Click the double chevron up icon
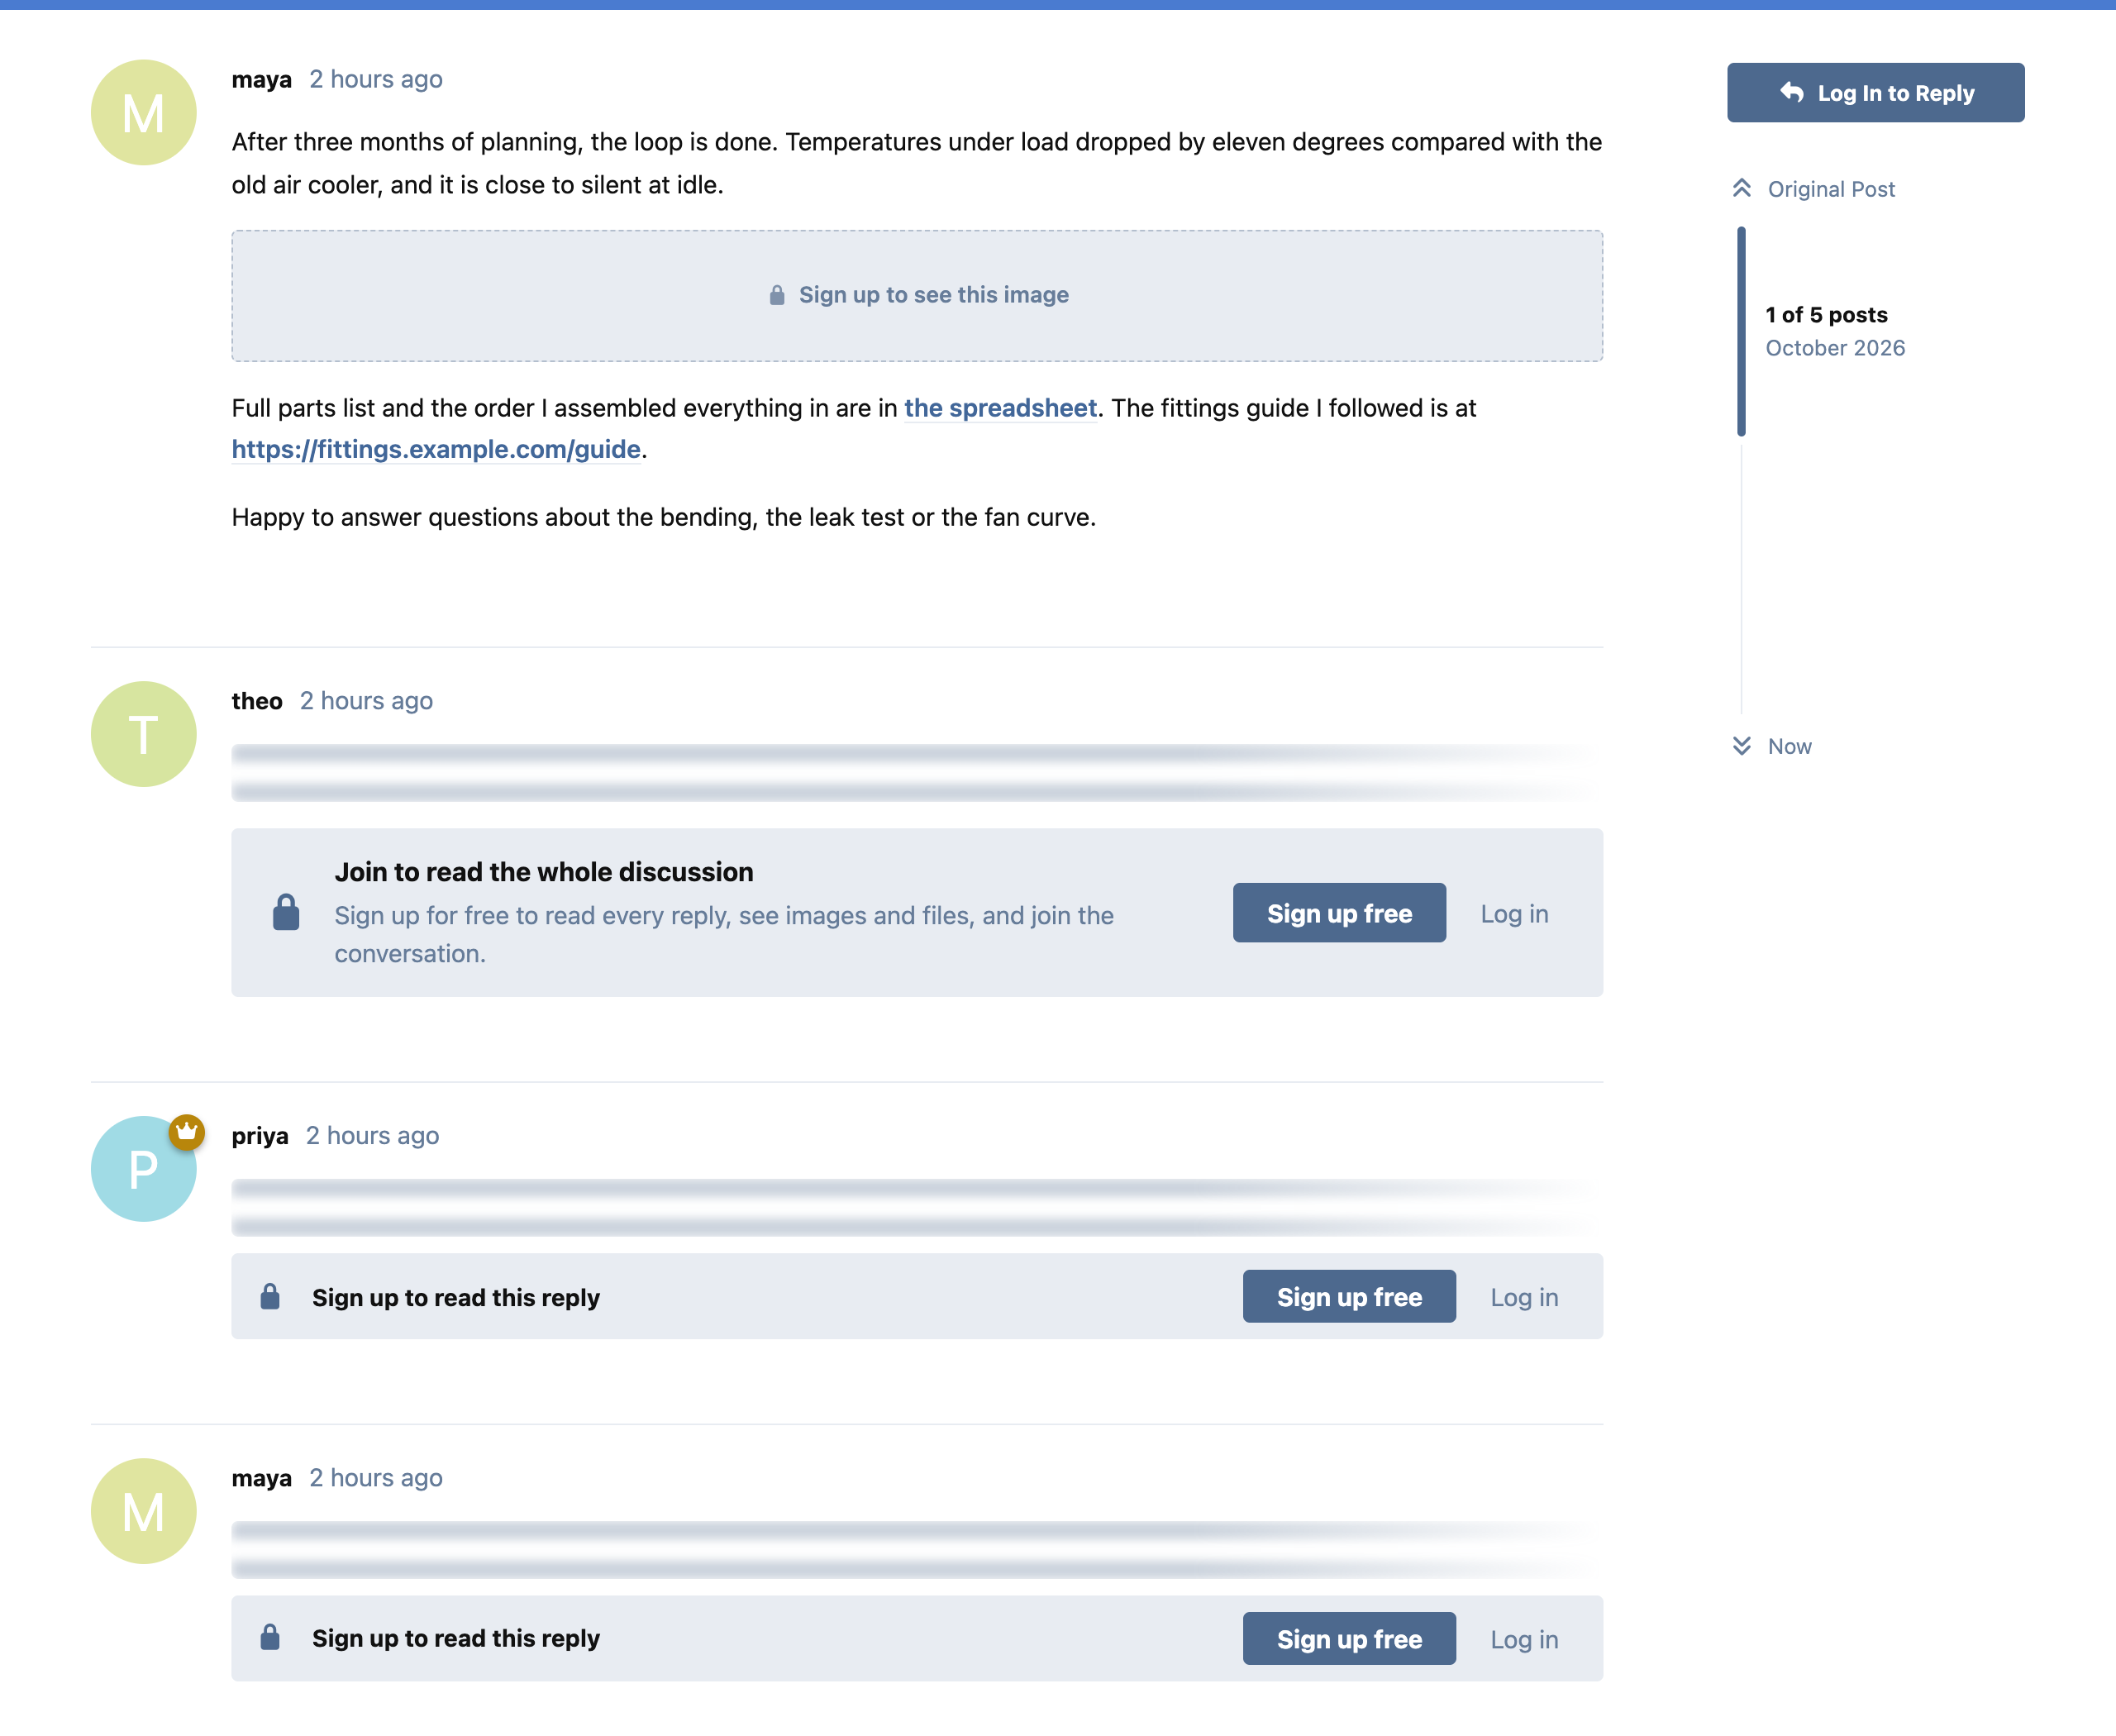 [x=1741, y=188]
